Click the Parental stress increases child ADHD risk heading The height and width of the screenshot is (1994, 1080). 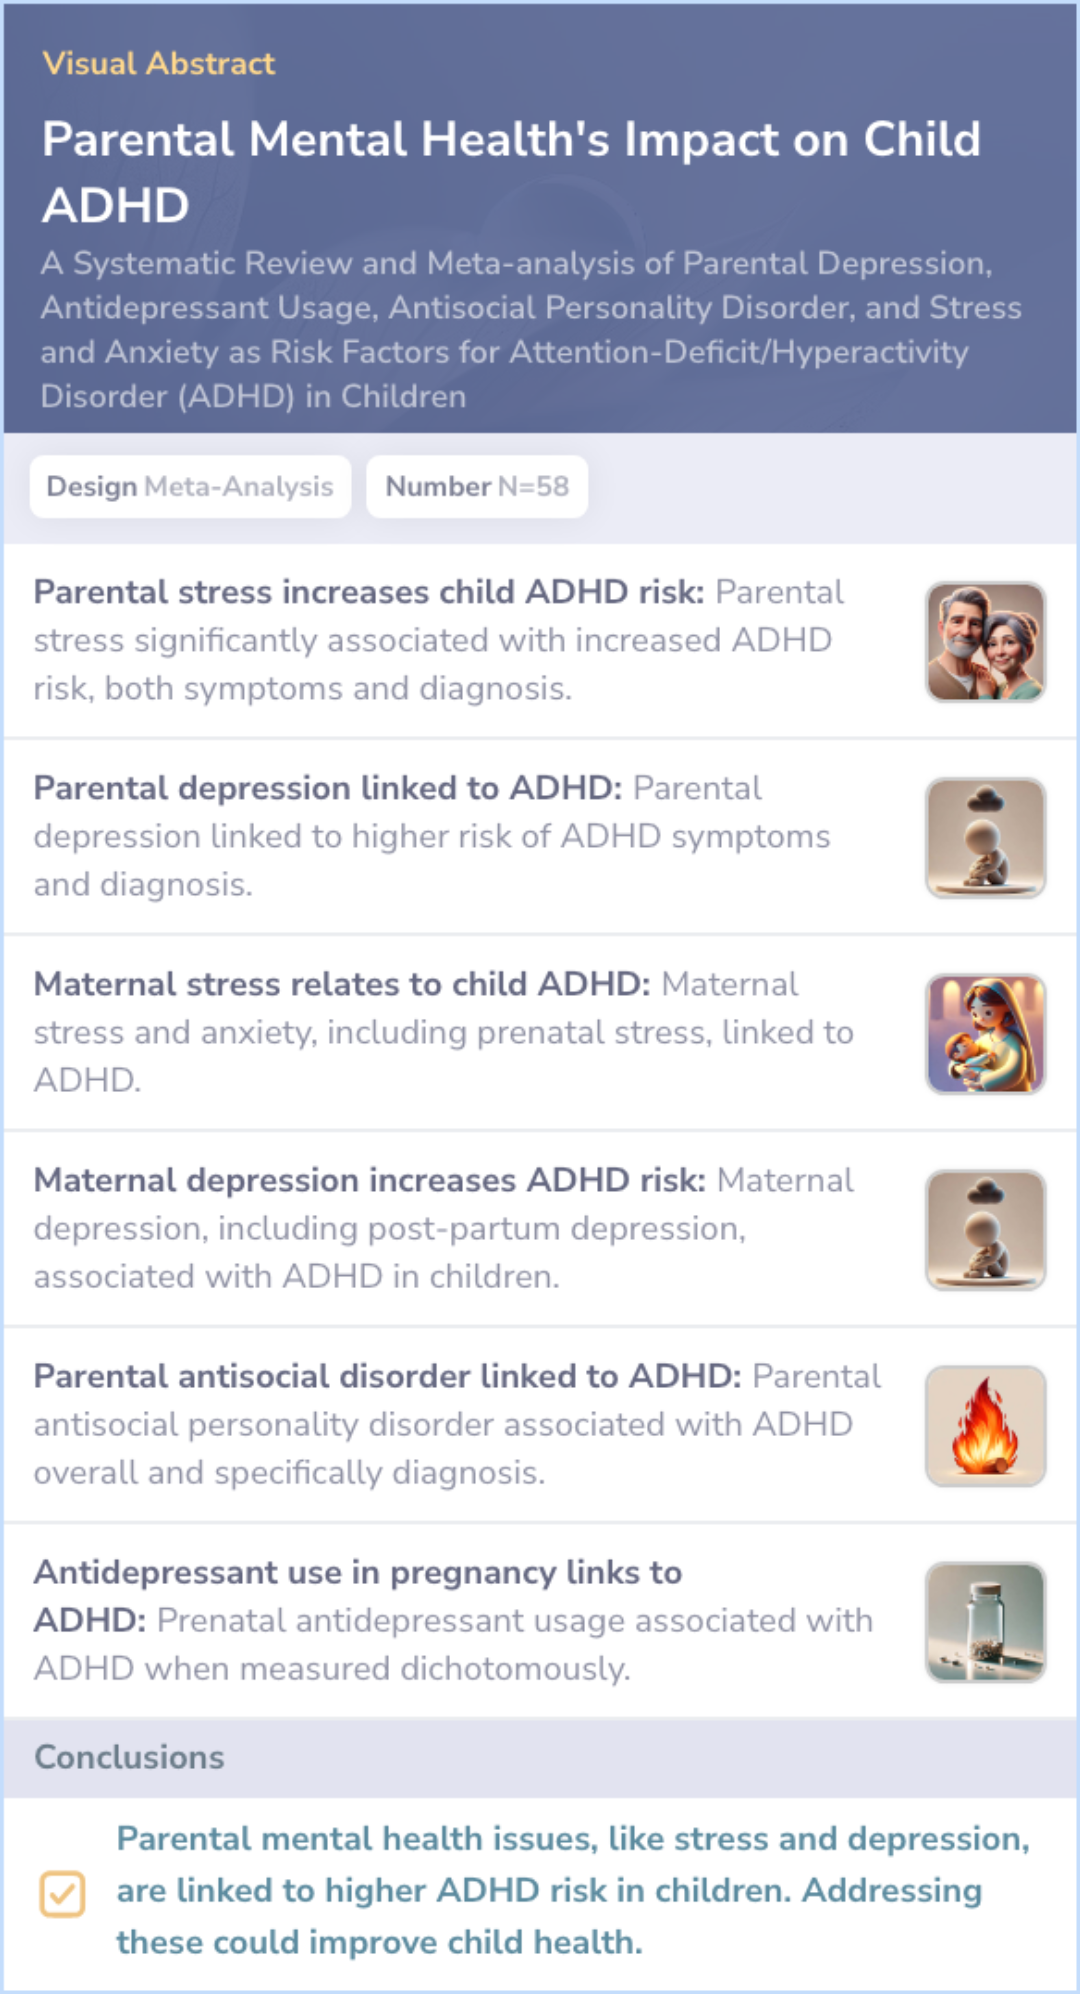pyautogui.click(x=368, y=592)
